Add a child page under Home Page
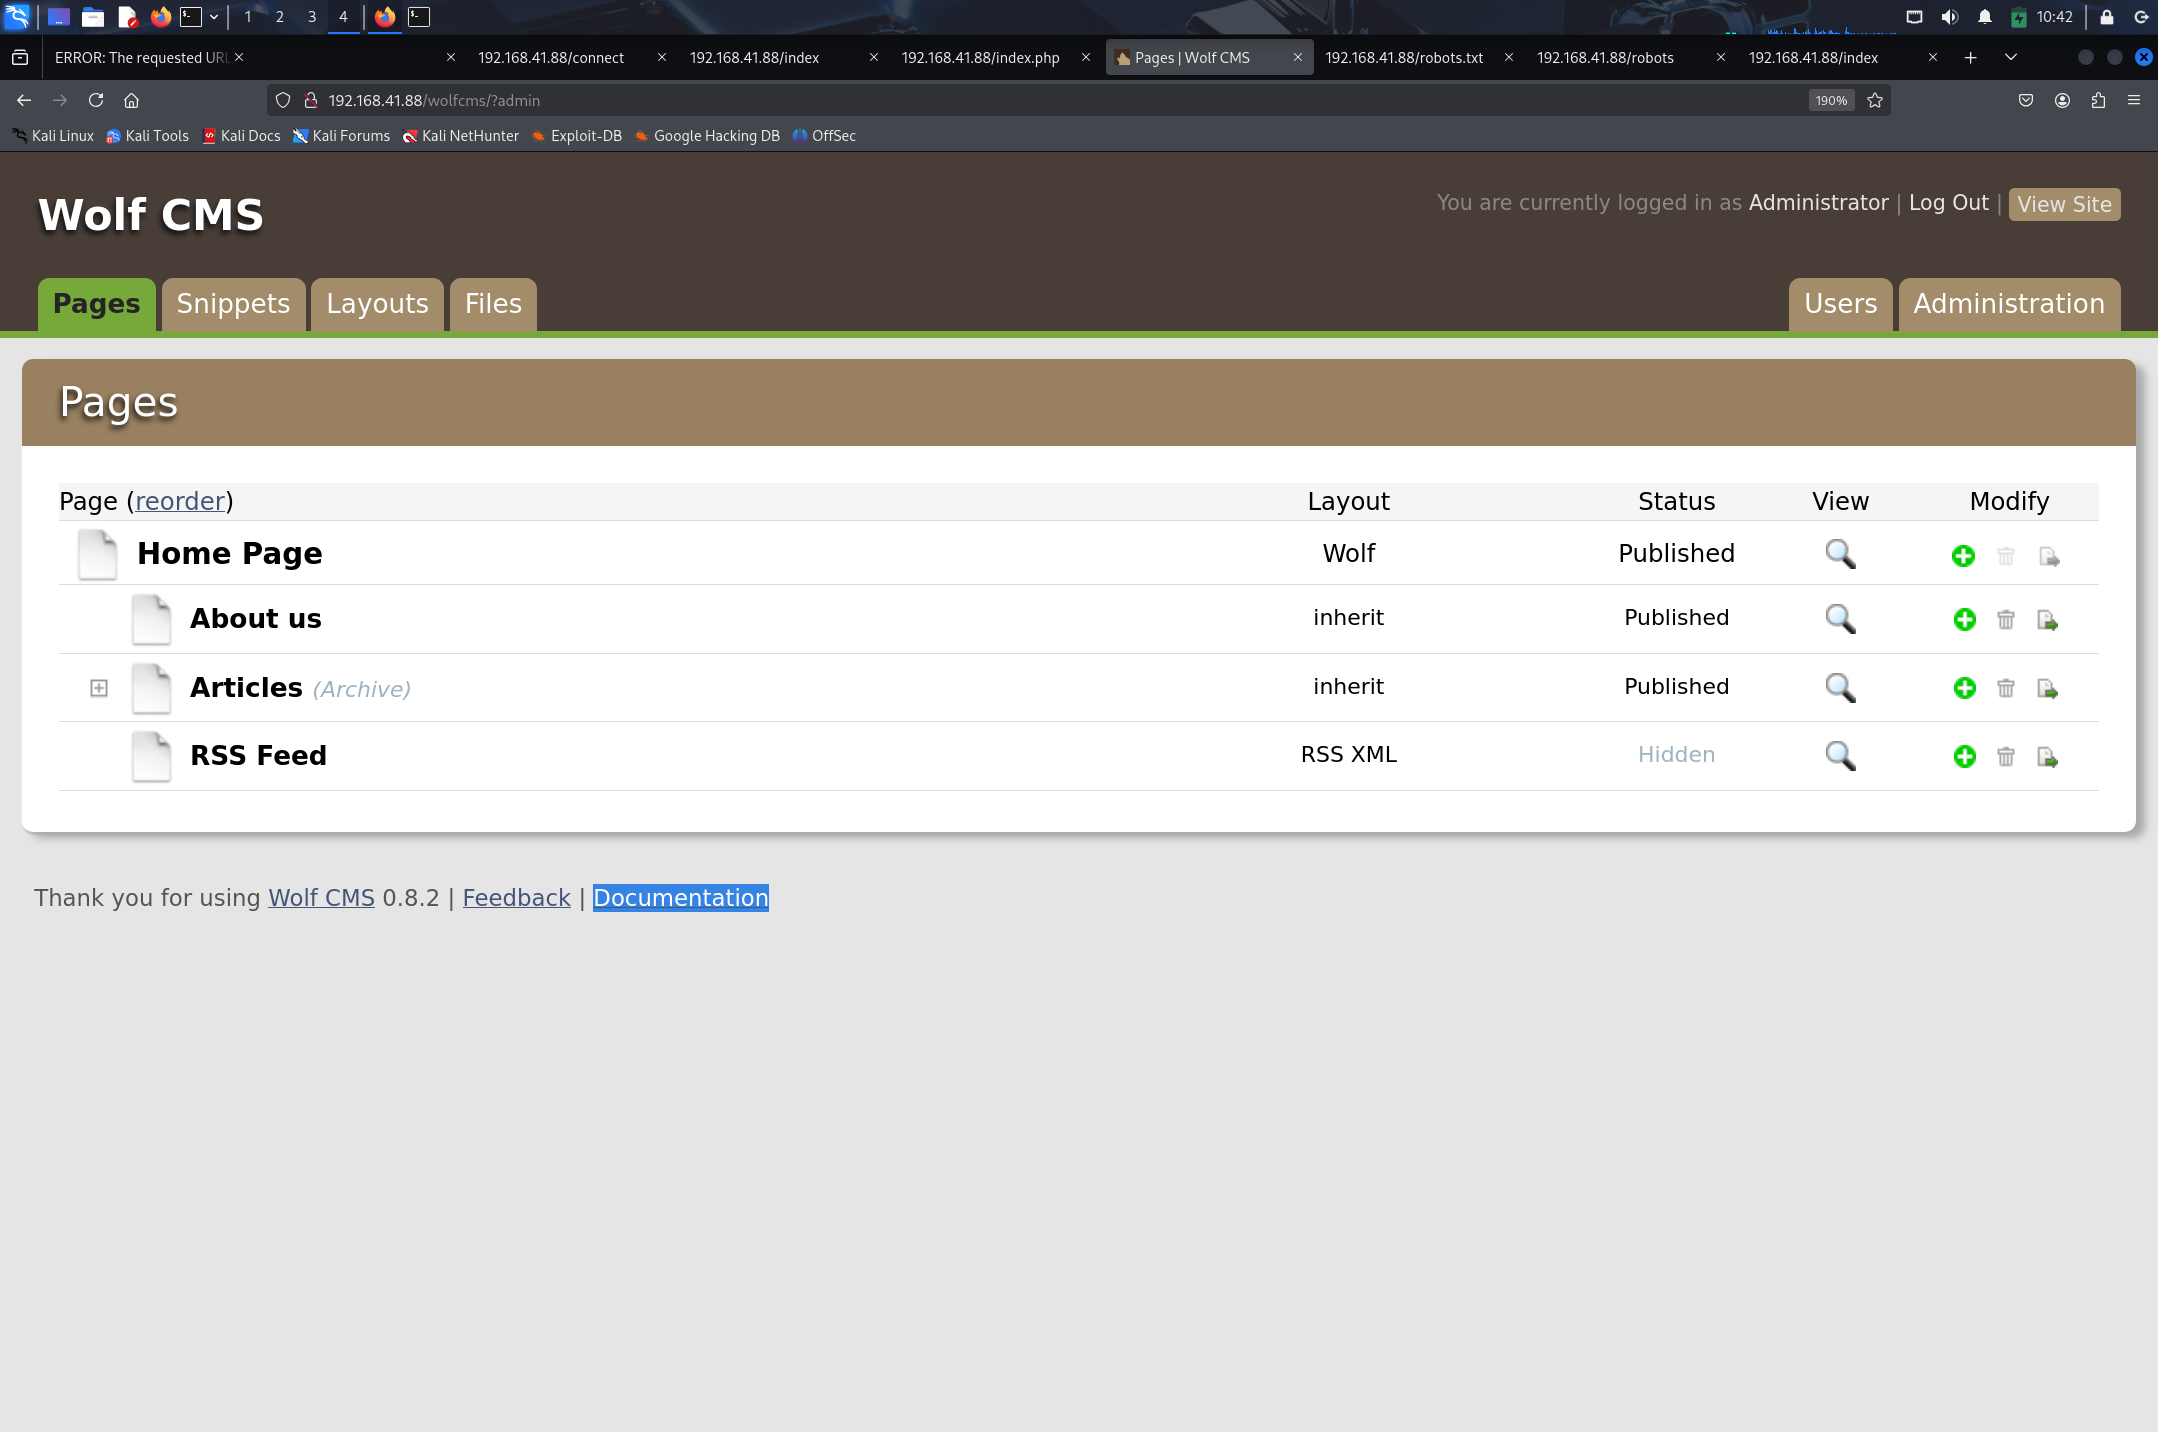Viewport: 2158px width, 1432px height. click(1963, 556)
